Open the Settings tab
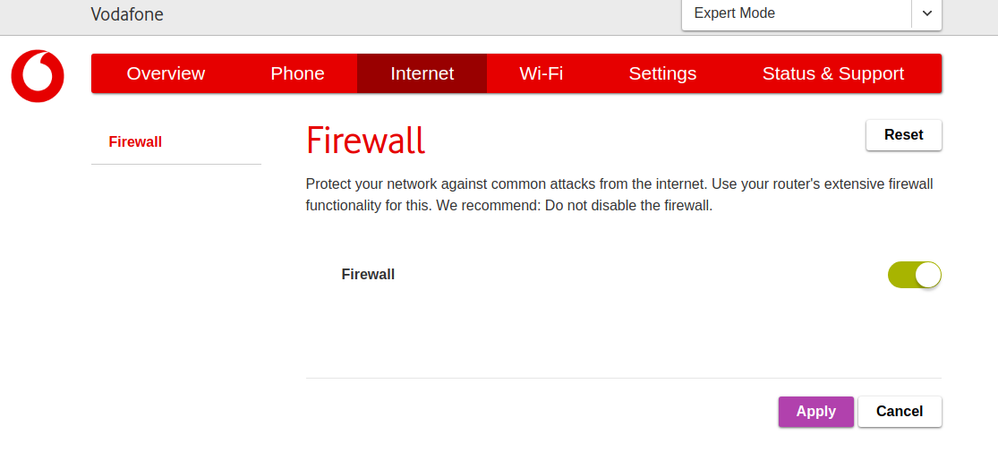The image size is (998, 452). coord(662,74)
